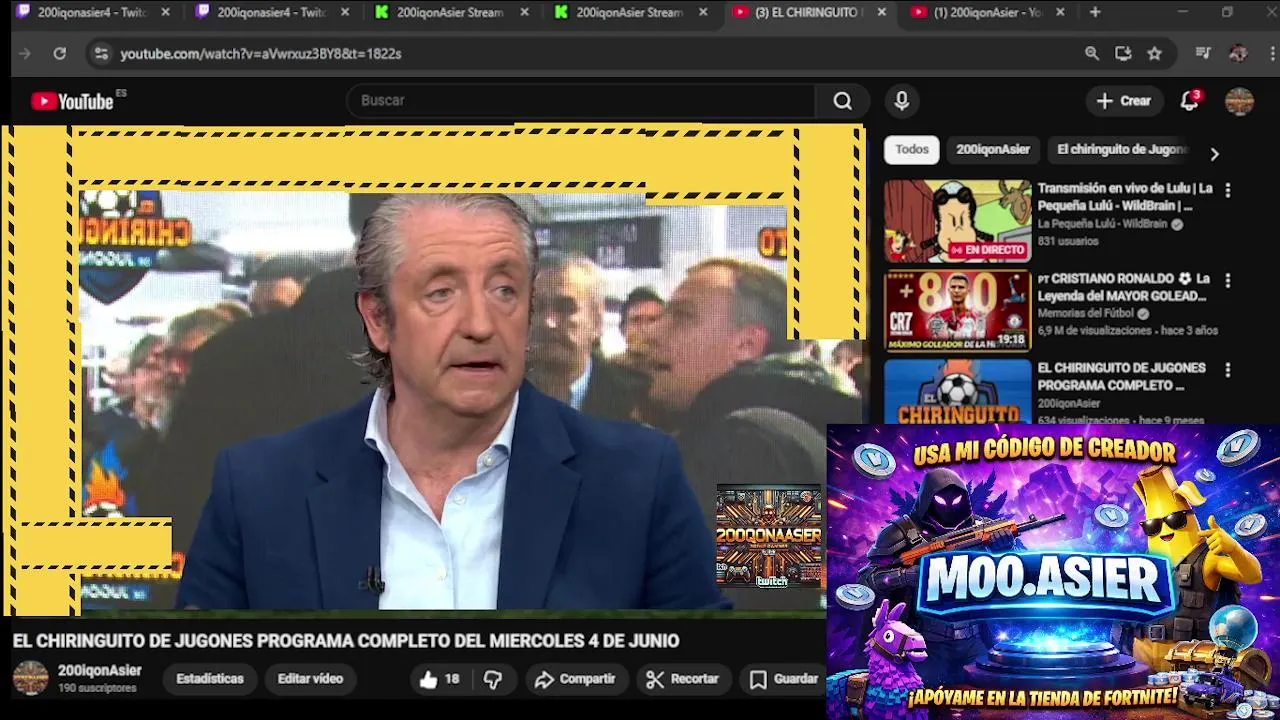The width and height of the screenshot is (1280, 720).
Task: Bookmark this page with the star icon
Action: point(1155,53)
